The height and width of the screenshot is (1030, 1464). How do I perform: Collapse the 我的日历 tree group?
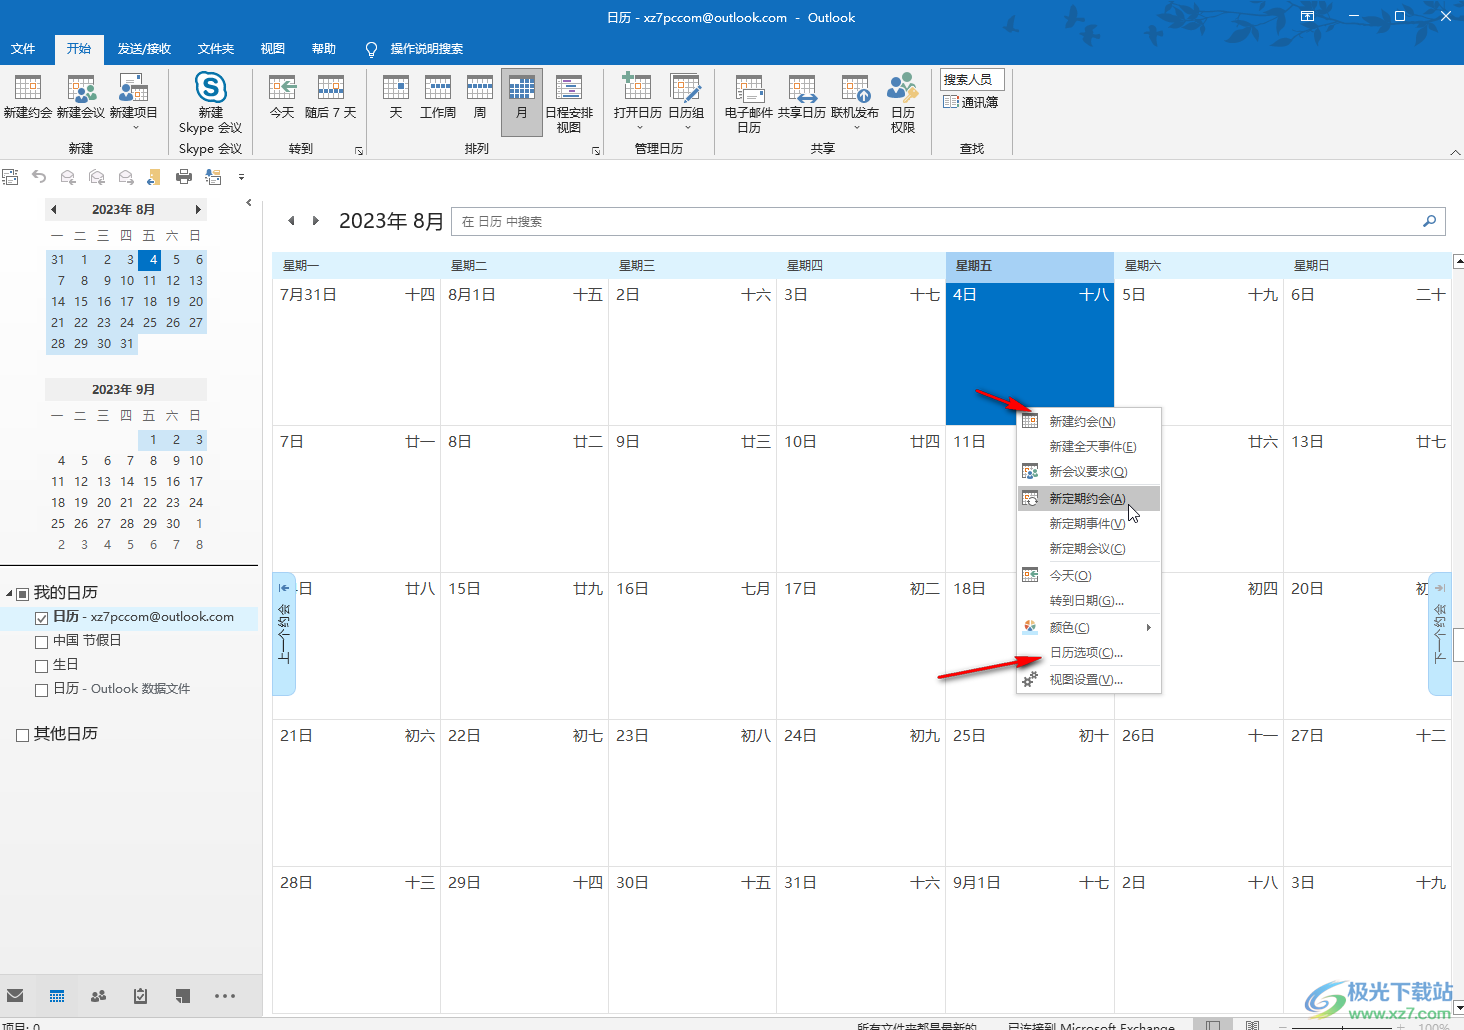[x=9, y=594]
